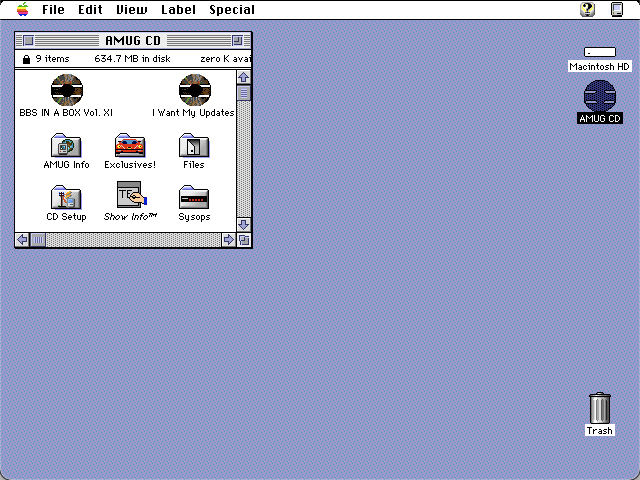Click the 'Trash' label on desktop

point(600,431)
